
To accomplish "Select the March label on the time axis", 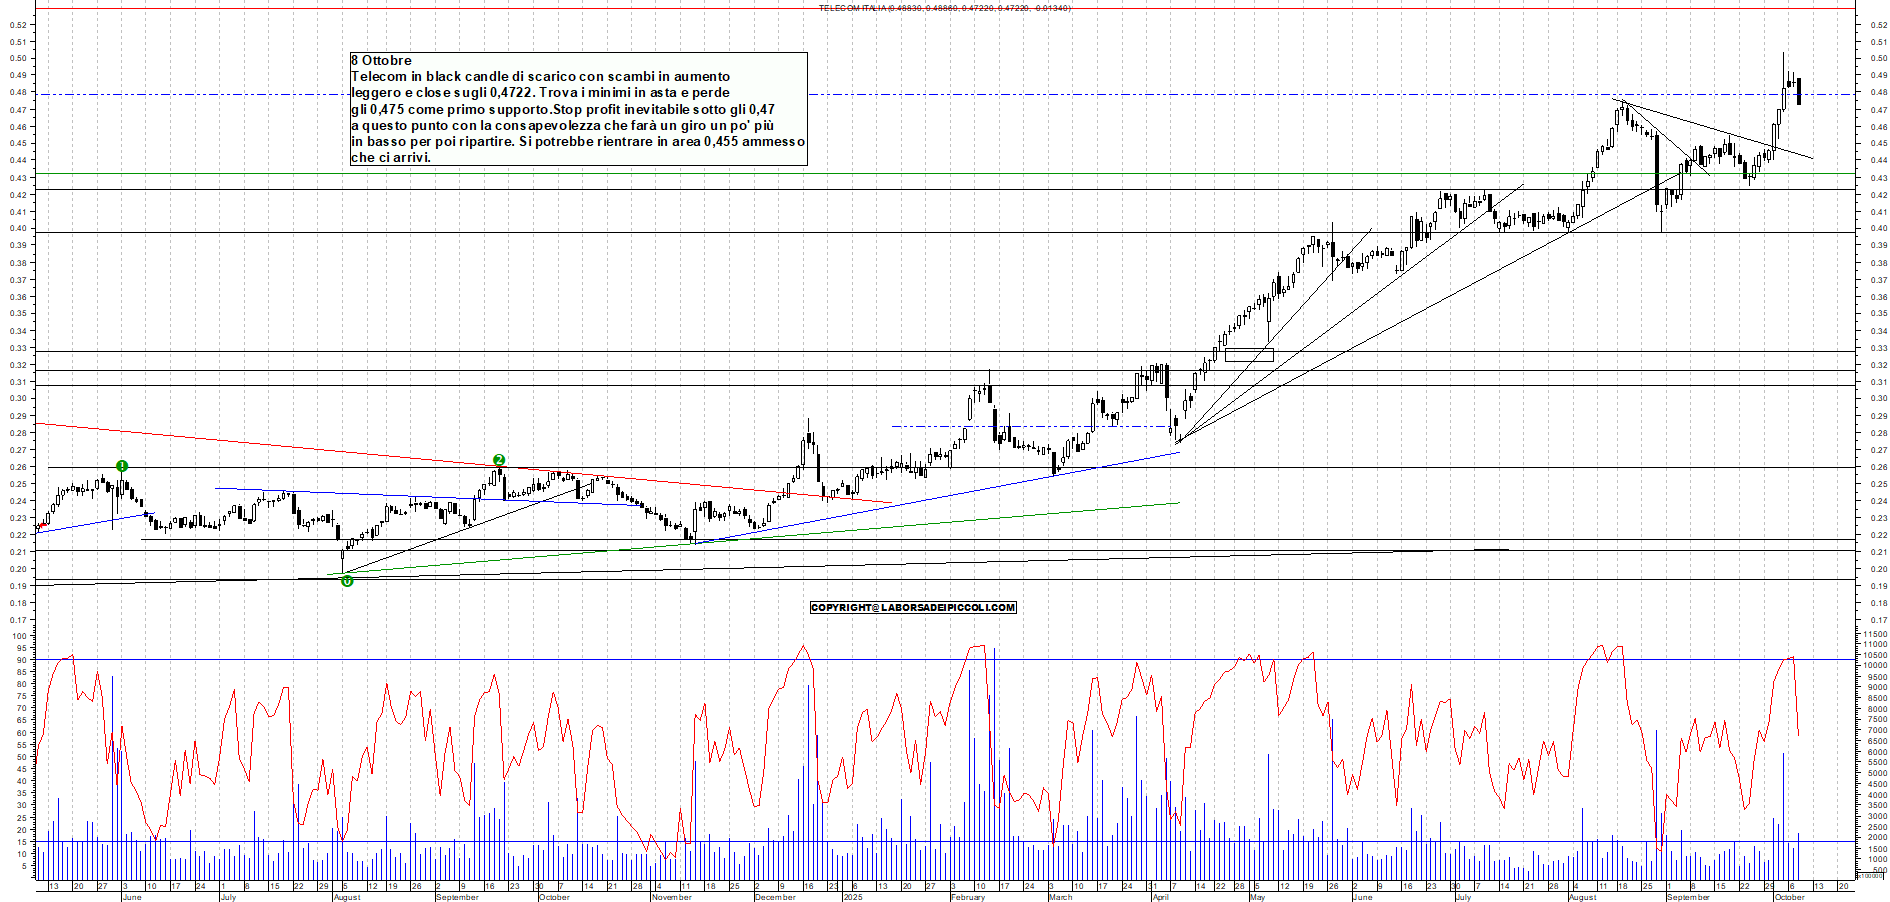I will [1060, 897].
